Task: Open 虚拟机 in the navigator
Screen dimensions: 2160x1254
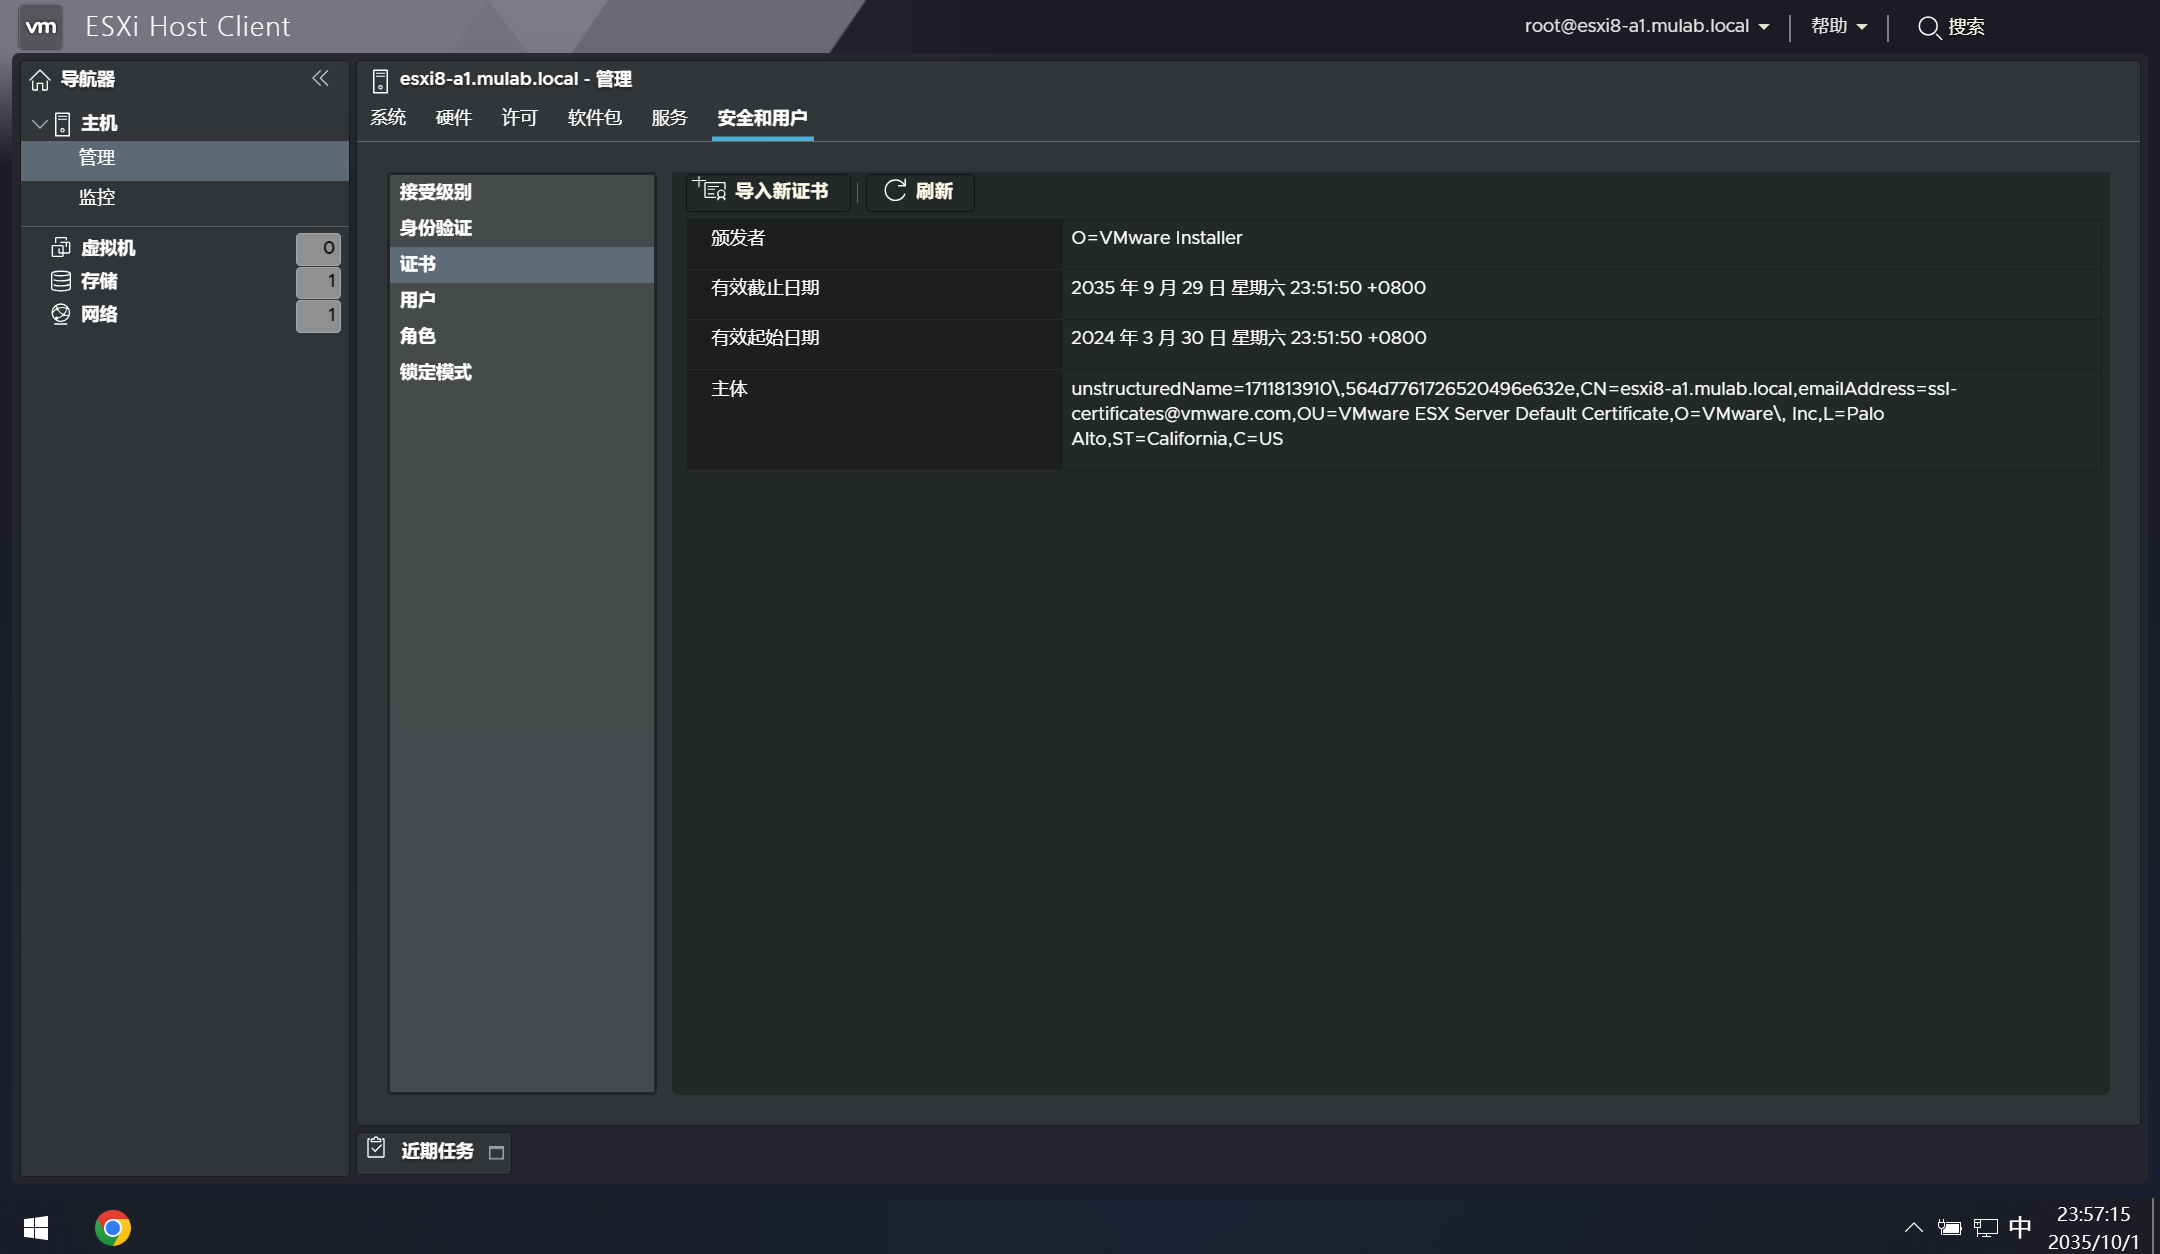Action: click(x=108, y=248)
